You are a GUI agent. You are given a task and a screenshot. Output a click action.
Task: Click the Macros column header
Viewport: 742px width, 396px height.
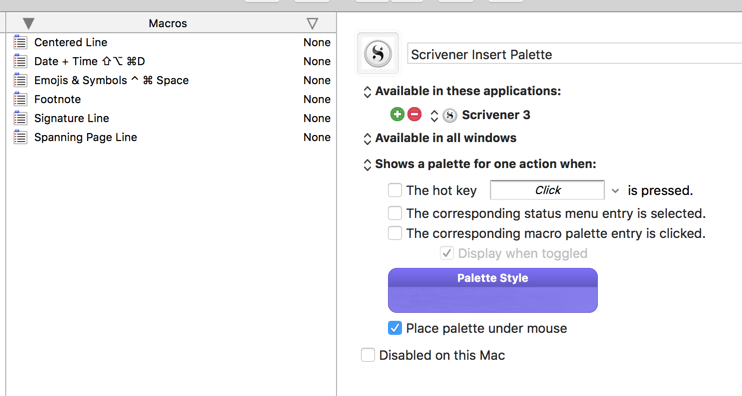coord(168,23)
